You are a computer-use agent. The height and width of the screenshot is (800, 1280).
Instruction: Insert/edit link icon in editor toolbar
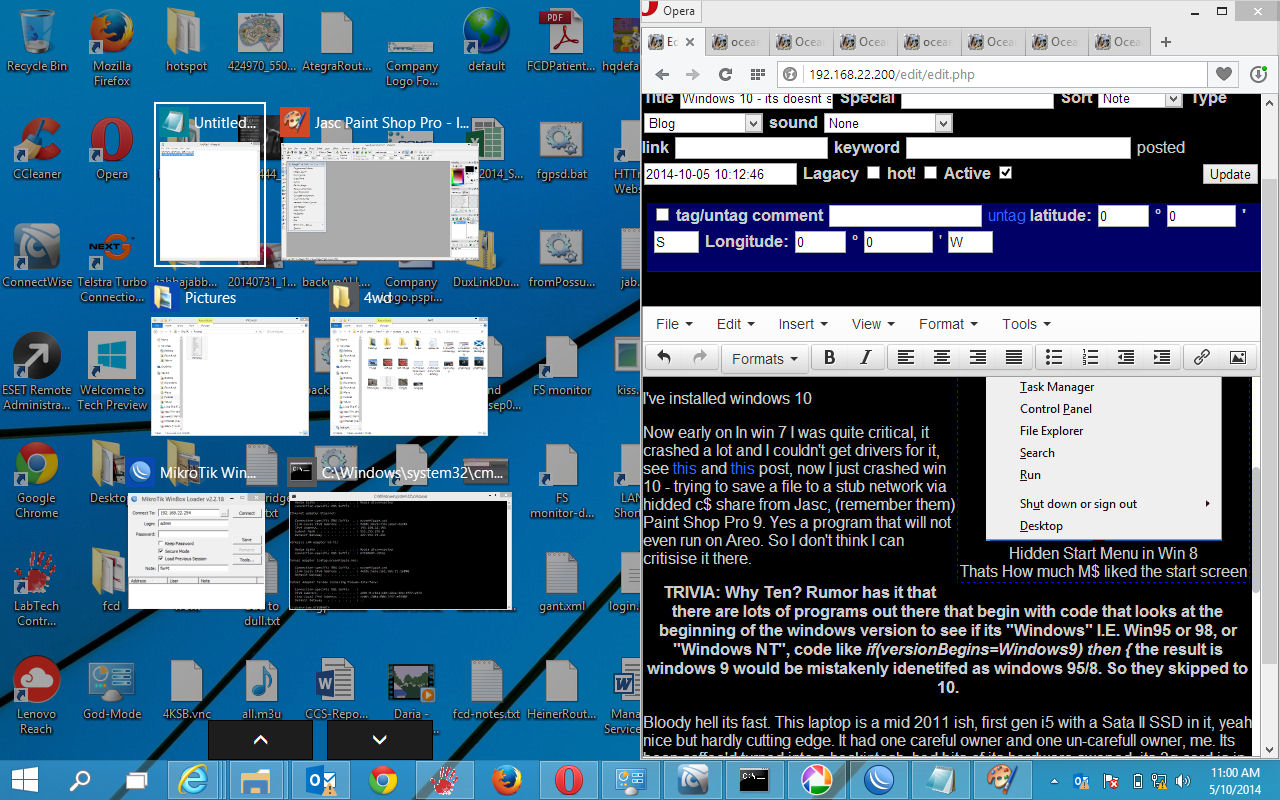tap(1201, 358)
